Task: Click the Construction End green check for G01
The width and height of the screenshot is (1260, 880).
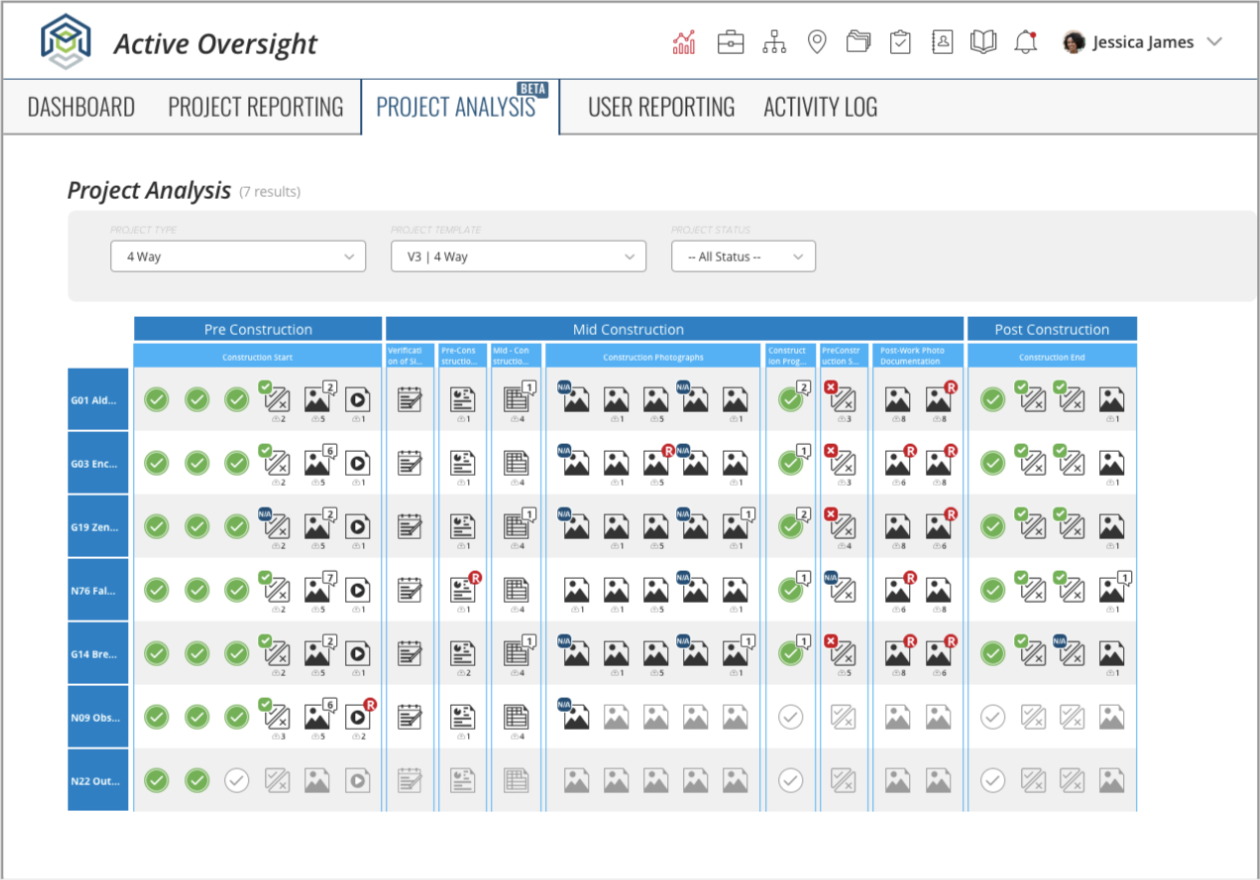Action: click(x=992, y=400)
